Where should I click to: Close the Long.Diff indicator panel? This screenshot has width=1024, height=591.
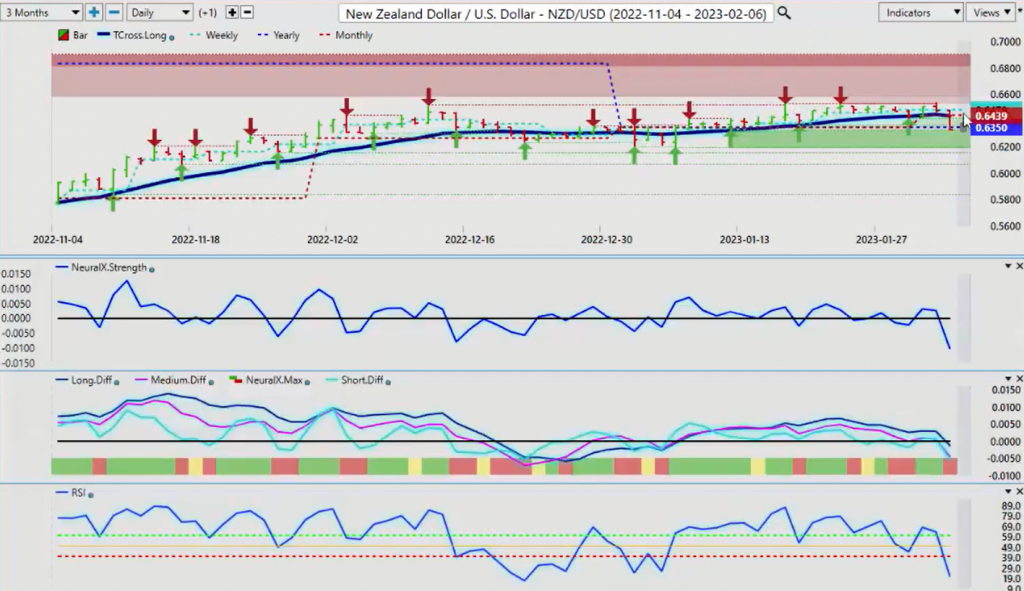point(1019,379)
